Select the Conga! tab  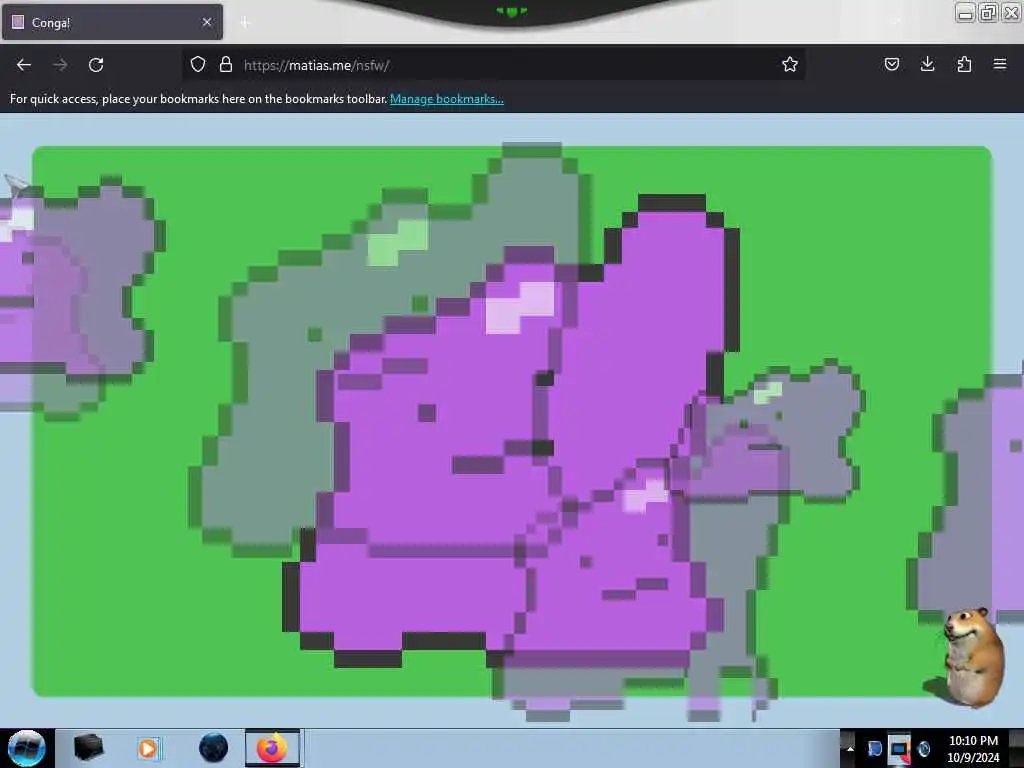coord(112,22)
